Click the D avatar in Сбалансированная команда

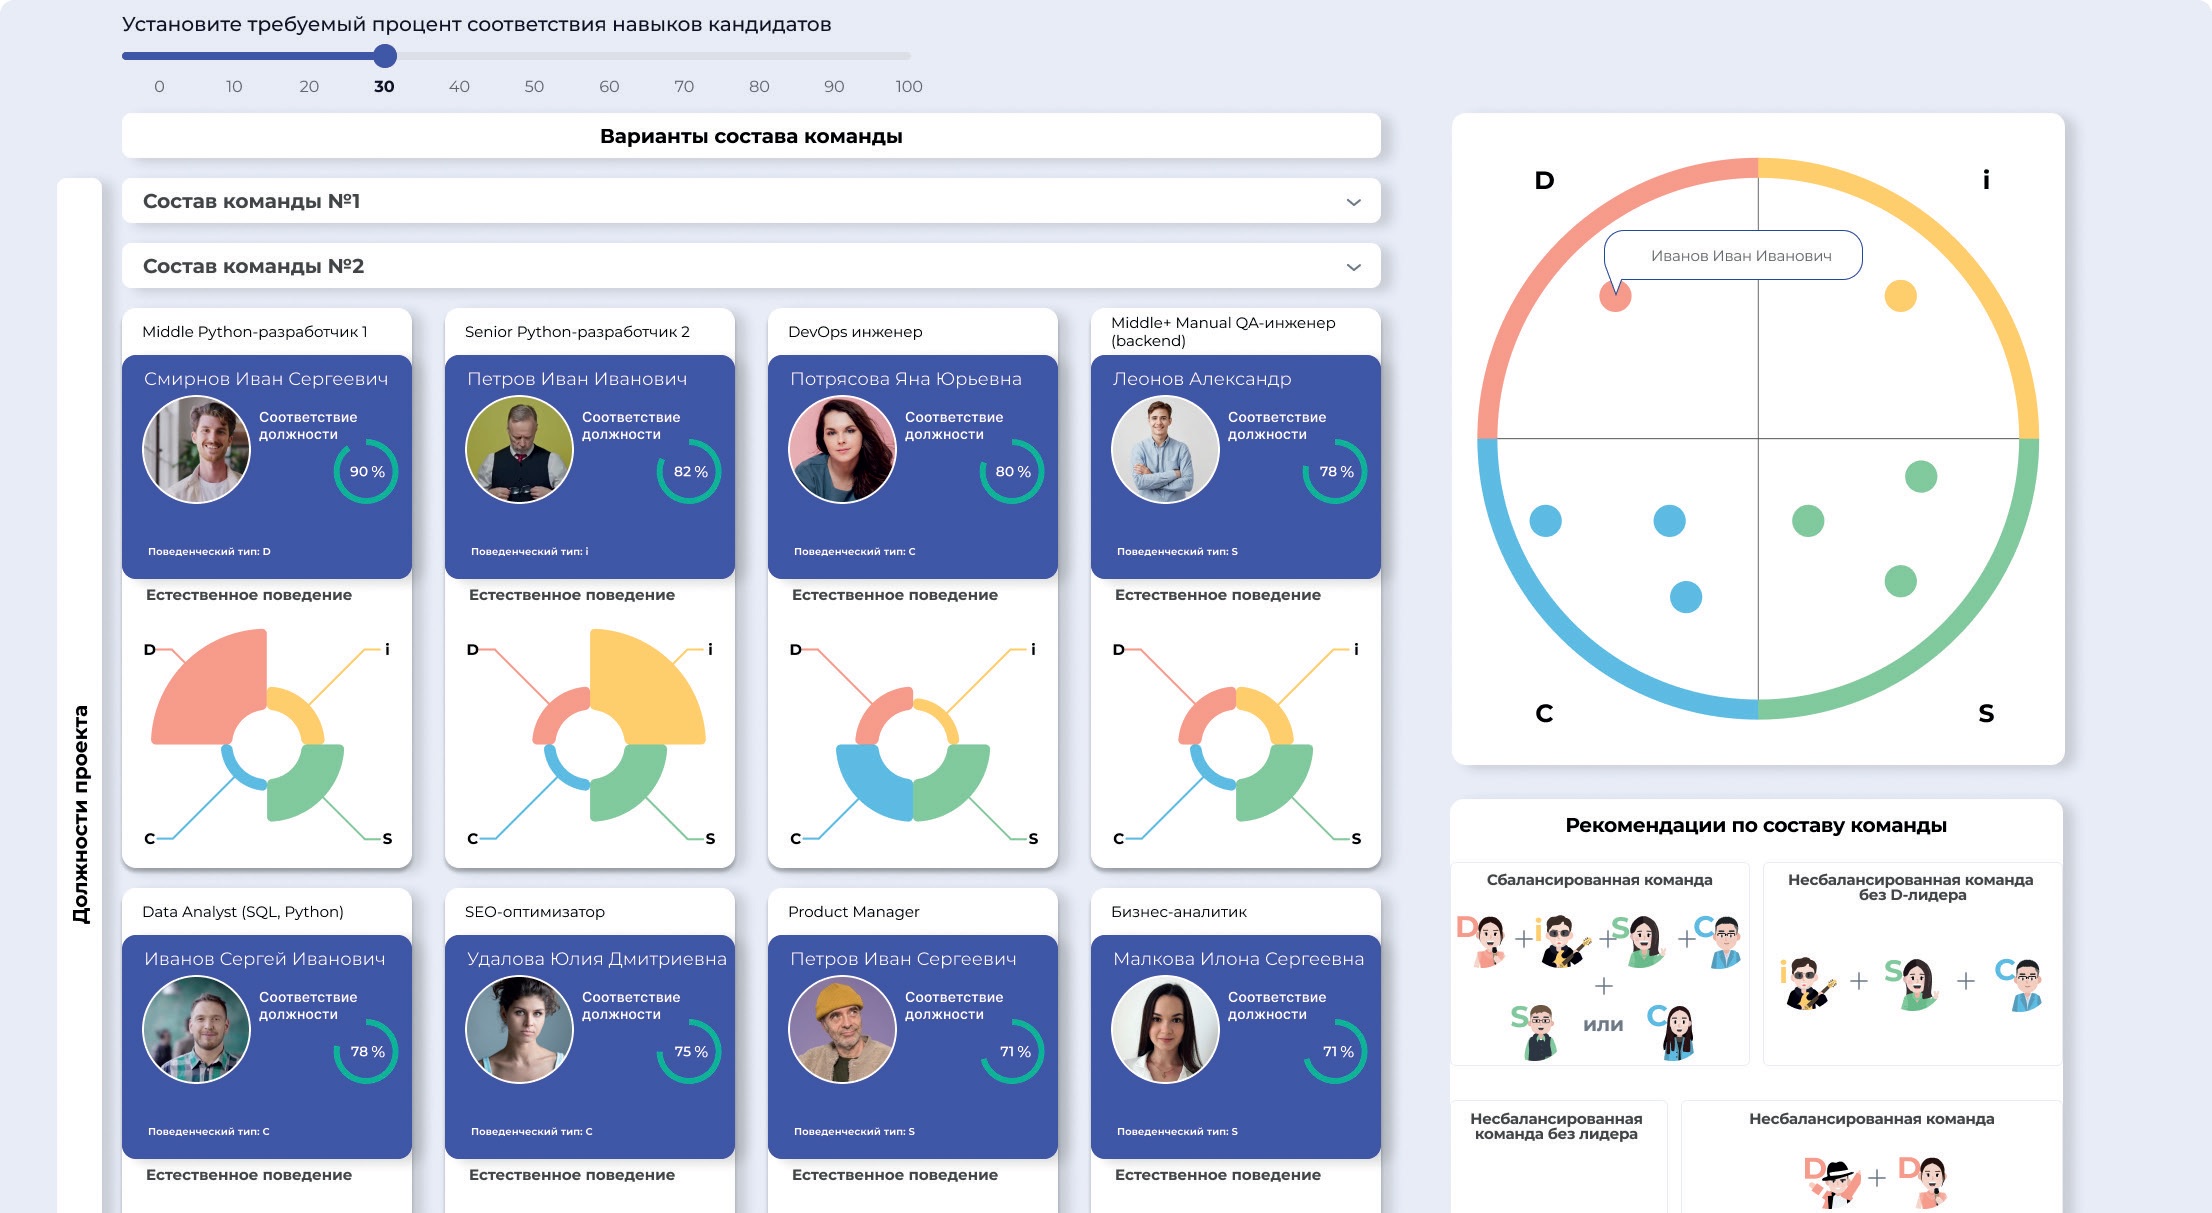pos(1483,940)
